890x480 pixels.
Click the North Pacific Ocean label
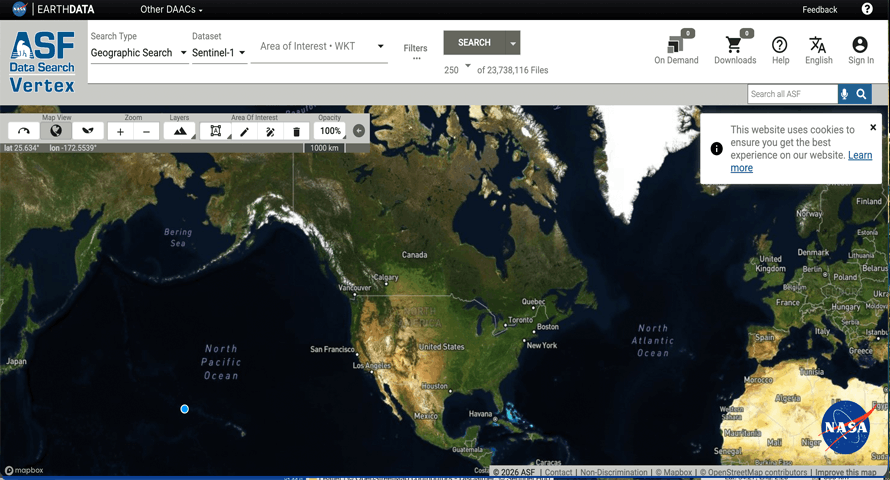(x=221, y=362)
